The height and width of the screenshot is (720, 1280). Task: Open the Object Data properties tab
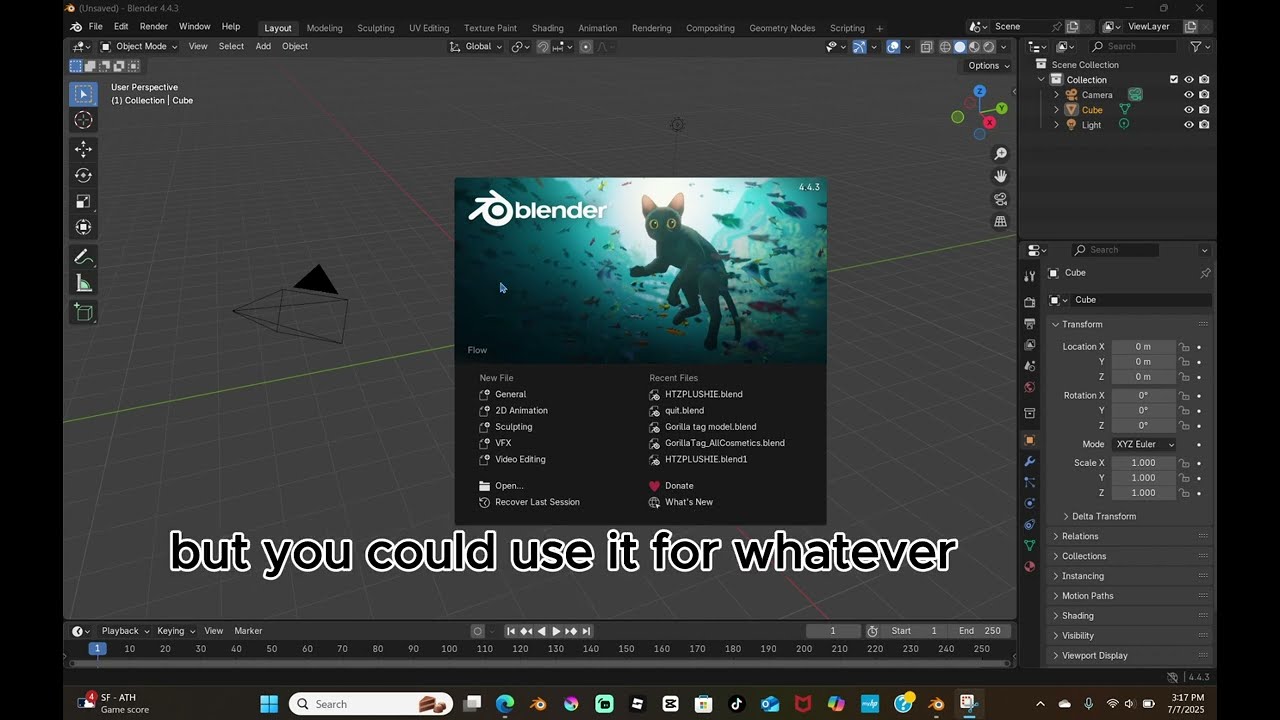[x=1030, y=545]
